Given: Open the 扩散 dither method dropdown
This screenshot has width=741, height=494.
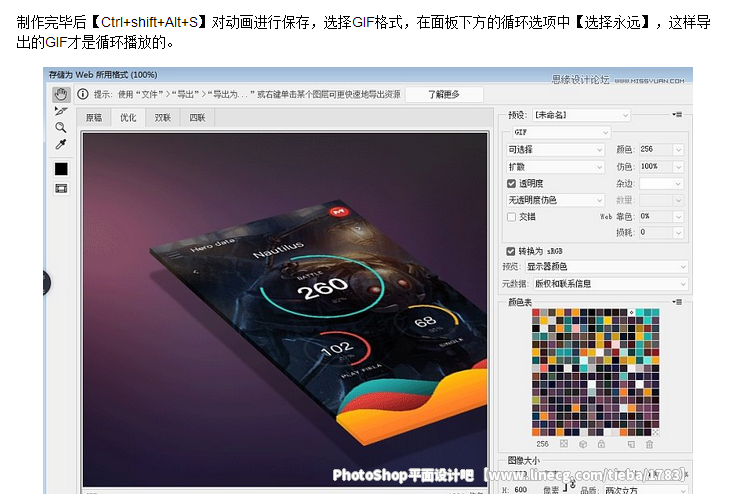Looking at the screenshot, I should 555,167.
